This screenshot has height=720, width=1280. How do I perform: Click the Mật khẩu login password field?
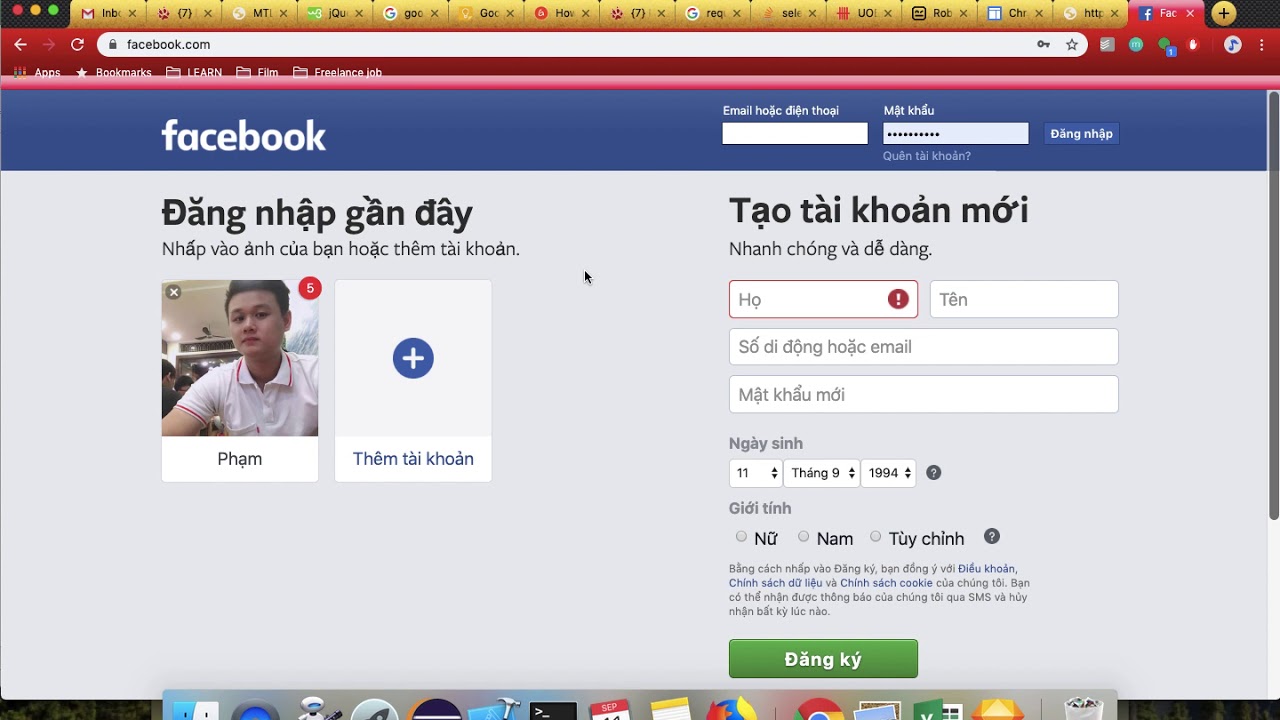point(956,134)
